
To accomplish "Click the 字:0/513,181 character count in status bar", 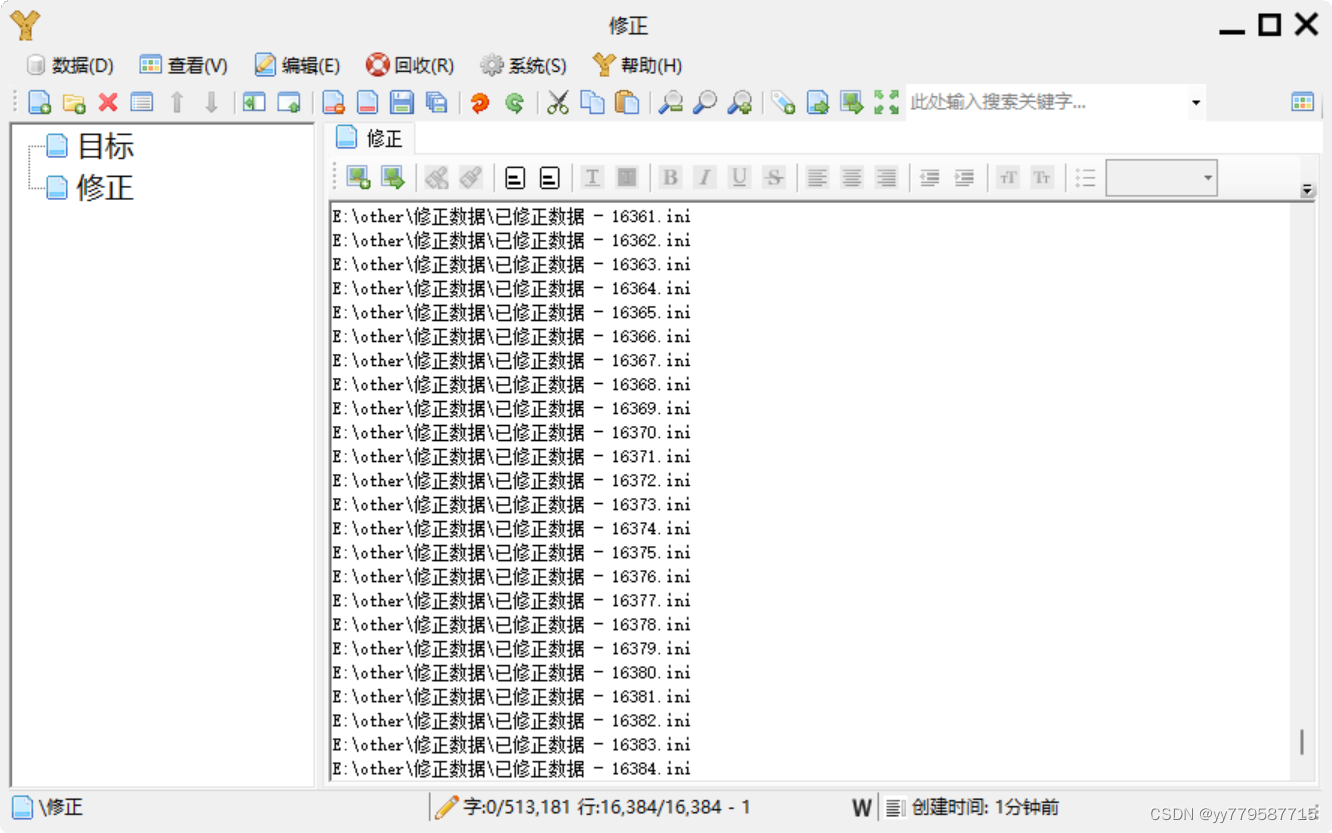I will click(x=516, y=808).
